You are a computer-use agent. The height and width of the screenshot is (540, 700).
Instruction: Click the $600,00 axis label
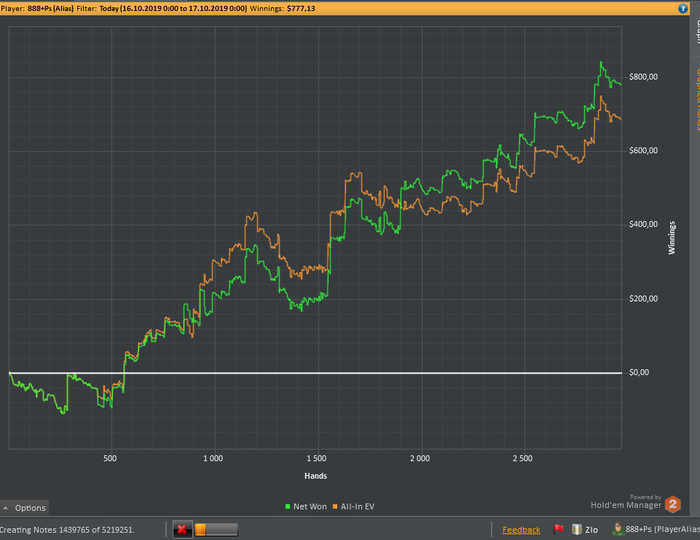[643, 150]
